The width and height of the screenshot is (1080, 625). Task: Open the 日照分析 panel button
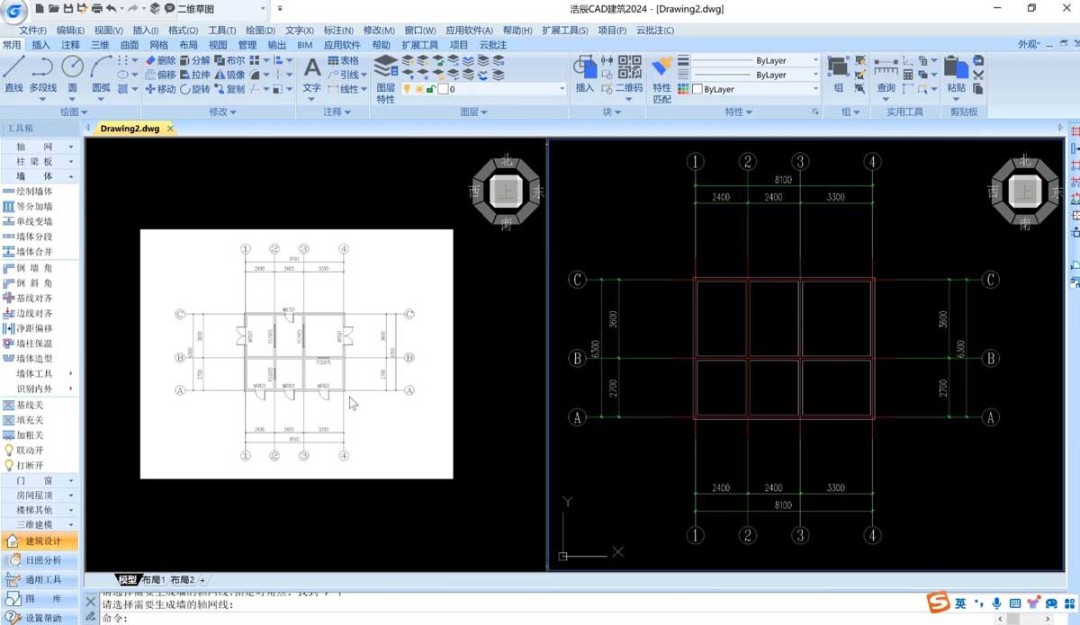pyautogui.click(x=42, y=560)
